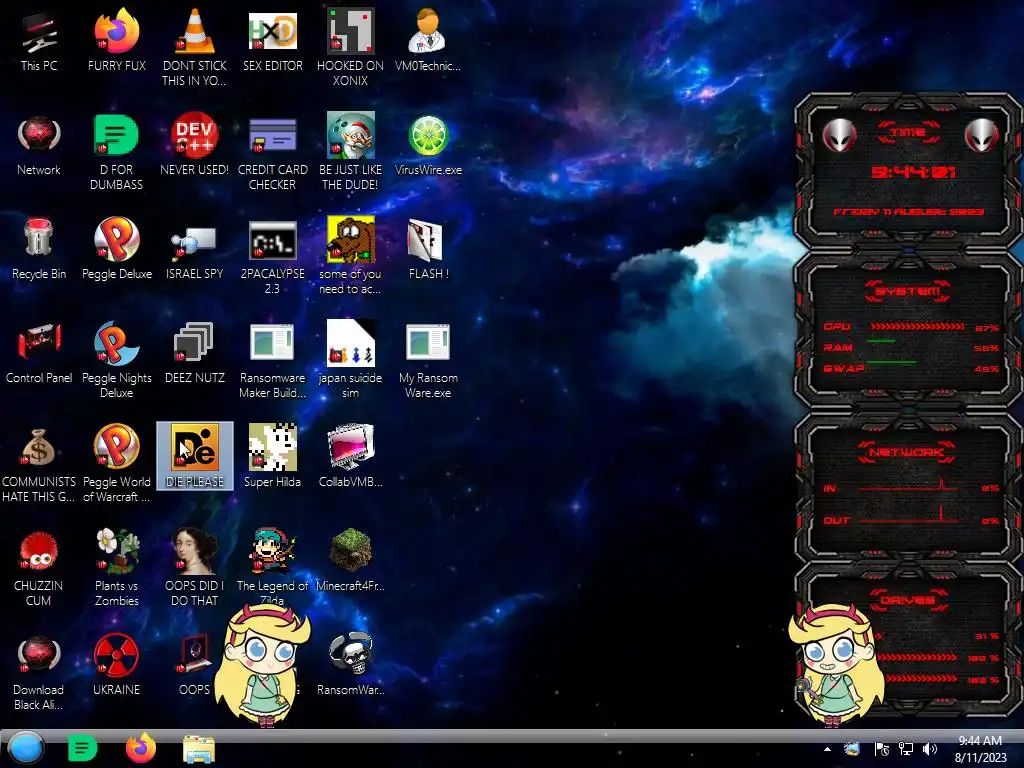Click the DRIVES widget header

(x=908, y=600)
